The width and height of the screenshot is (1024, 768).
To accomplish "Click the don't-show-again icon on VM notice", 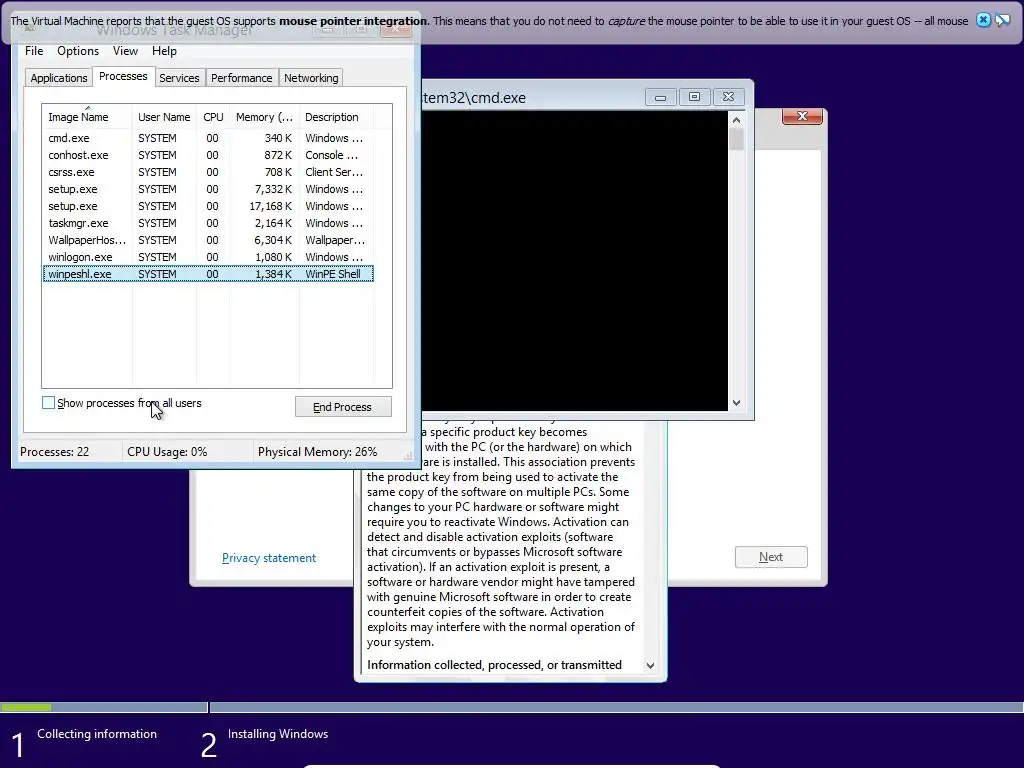I will coord(1002,20).
